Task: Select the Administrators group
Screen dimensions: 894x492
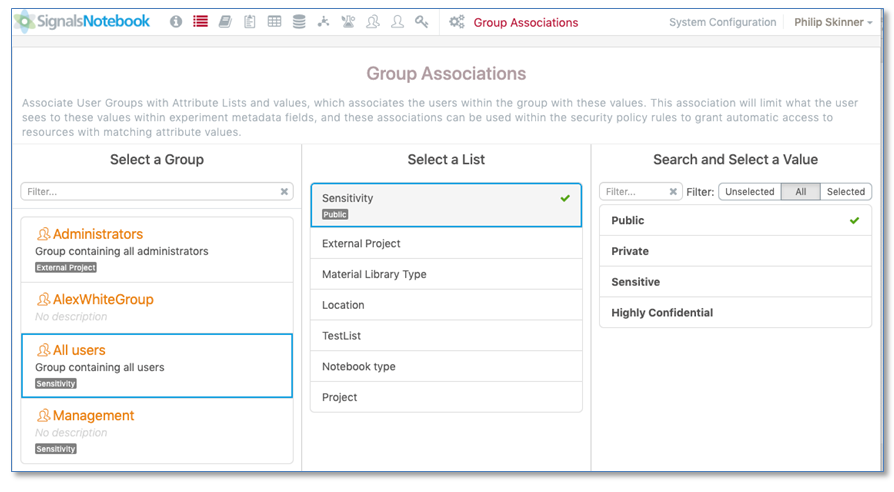Action: [97, 234]
